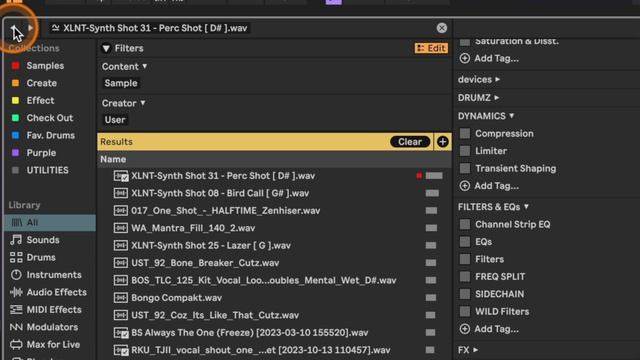Expand the devices tag group
The width and height of the screenshot is (640, 360).
click(498, 79)
